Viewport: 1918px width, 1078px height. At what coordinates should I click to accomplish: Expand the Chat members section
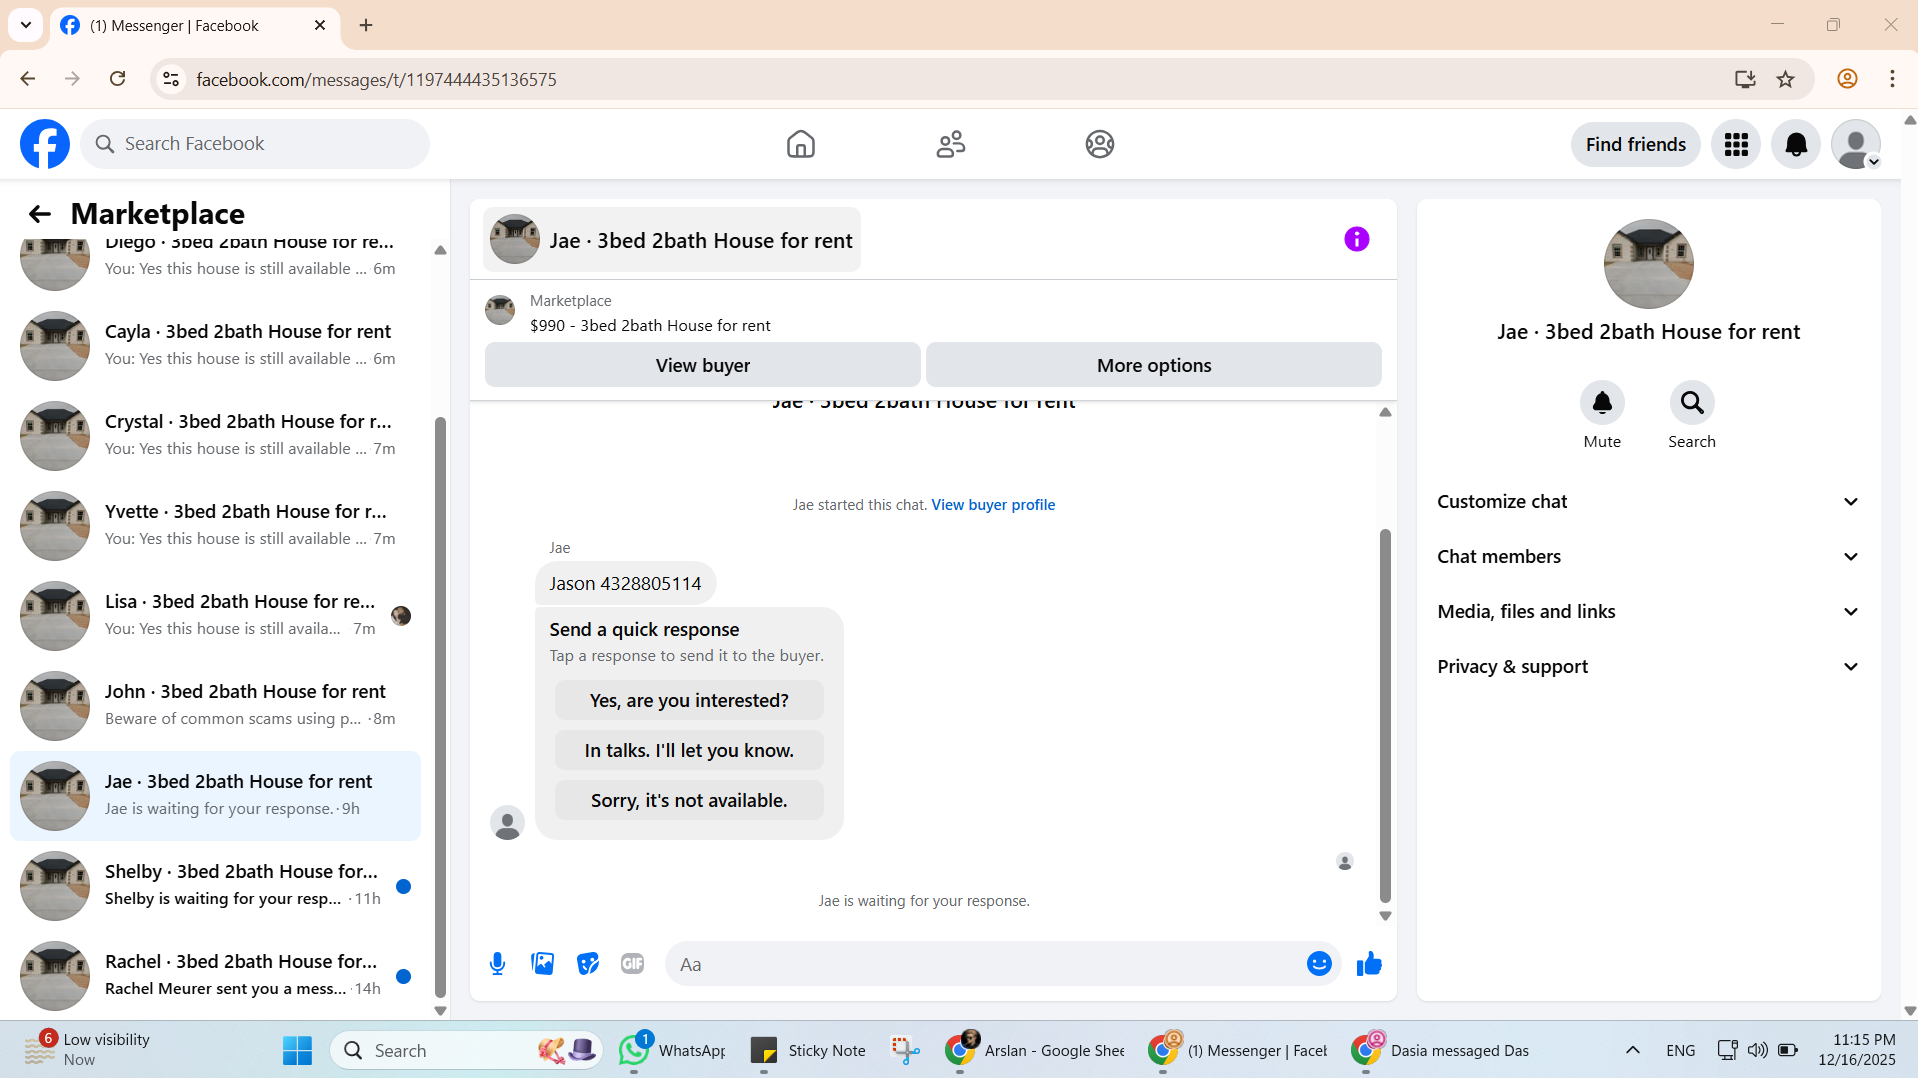tap(1648, 557)
